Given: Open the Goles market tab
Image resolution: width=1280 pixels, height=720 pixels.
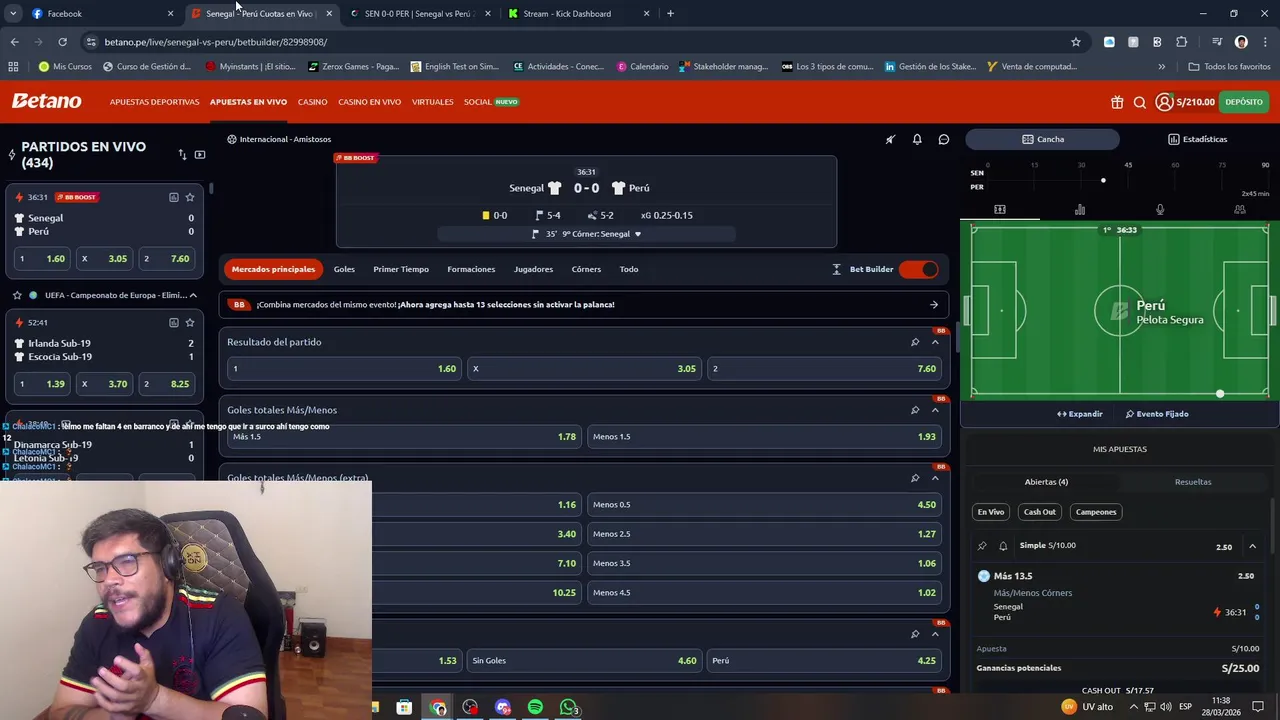Looking at the screenshot, I should coord(344,269).
